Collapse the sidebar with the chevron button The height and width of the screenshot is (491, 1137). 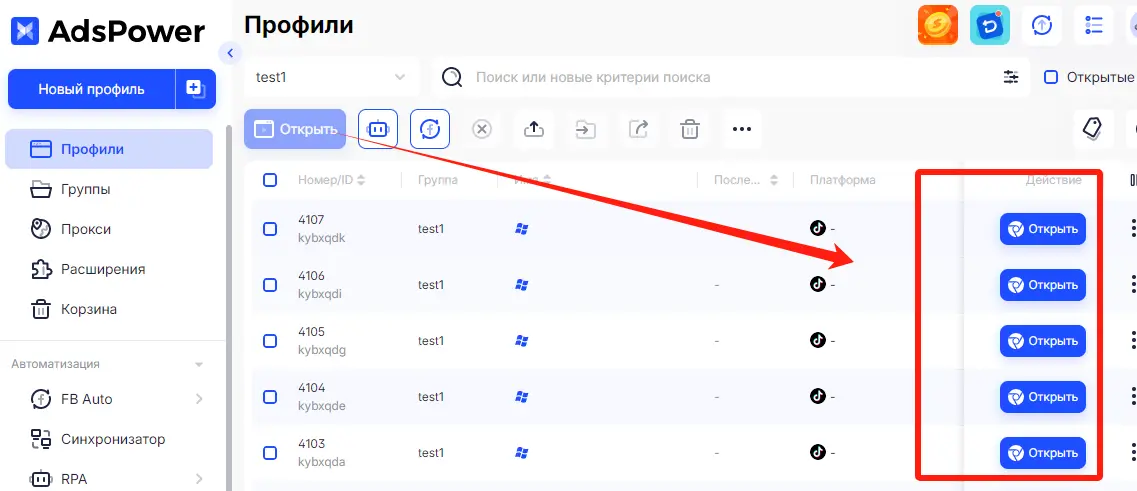(x=230, y=53)
